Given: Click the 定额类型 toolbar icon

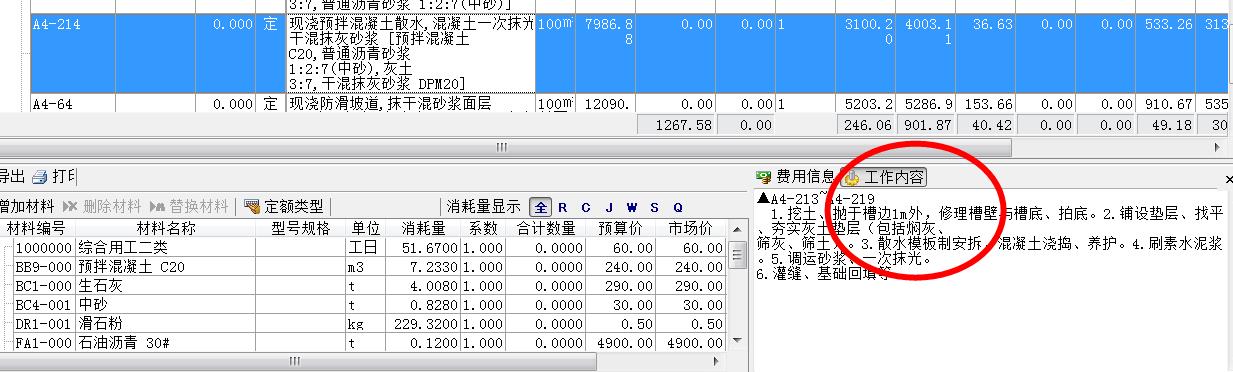Looking at the screenshot, I should pyautogui.click(x=252, y=207).
